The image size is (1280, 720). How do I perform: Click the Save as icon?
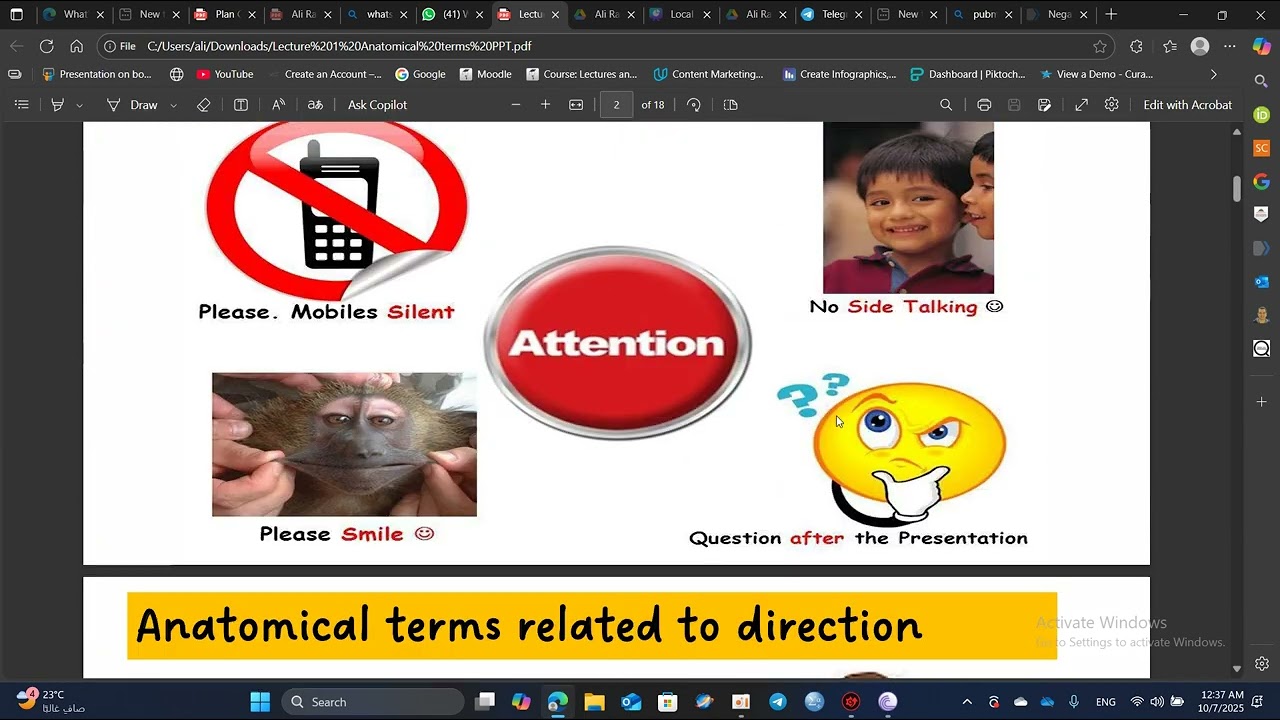(x=1045, y=105)
